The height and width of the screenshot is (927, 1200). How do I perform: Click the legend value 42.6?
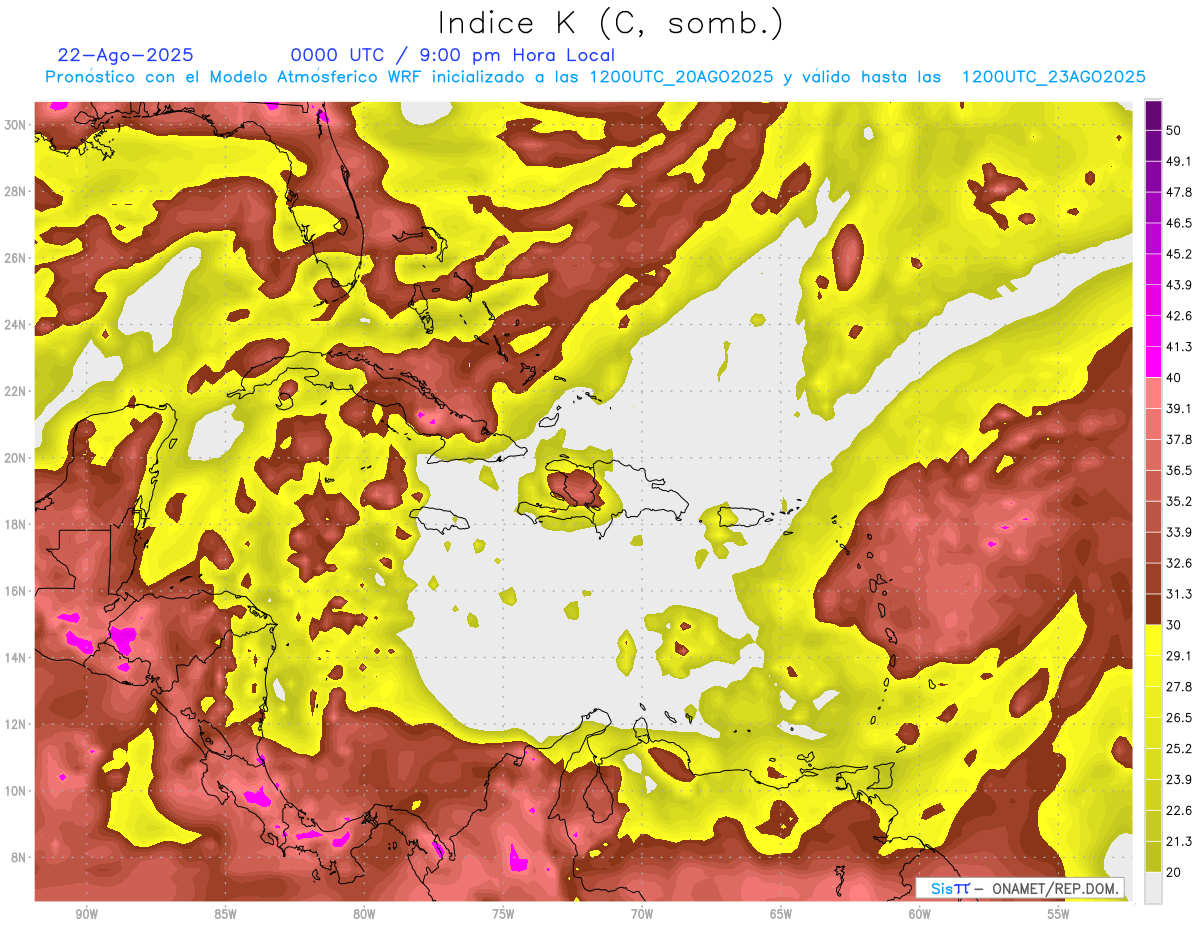click(x=1178, y=316)
